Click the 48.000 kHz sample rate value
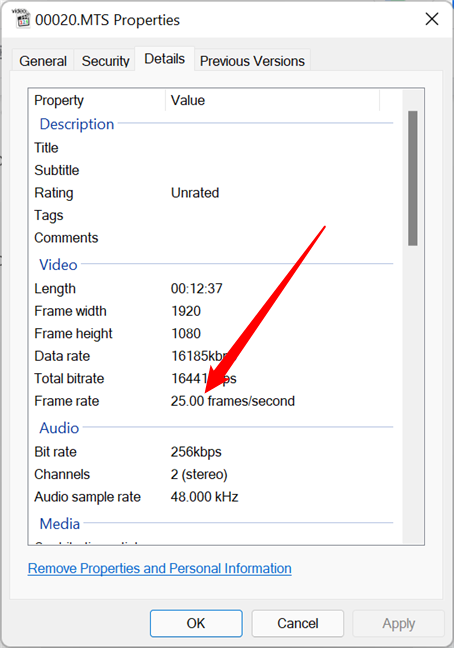The width and height of the screenshot is (454, 648). pos(204,497)
